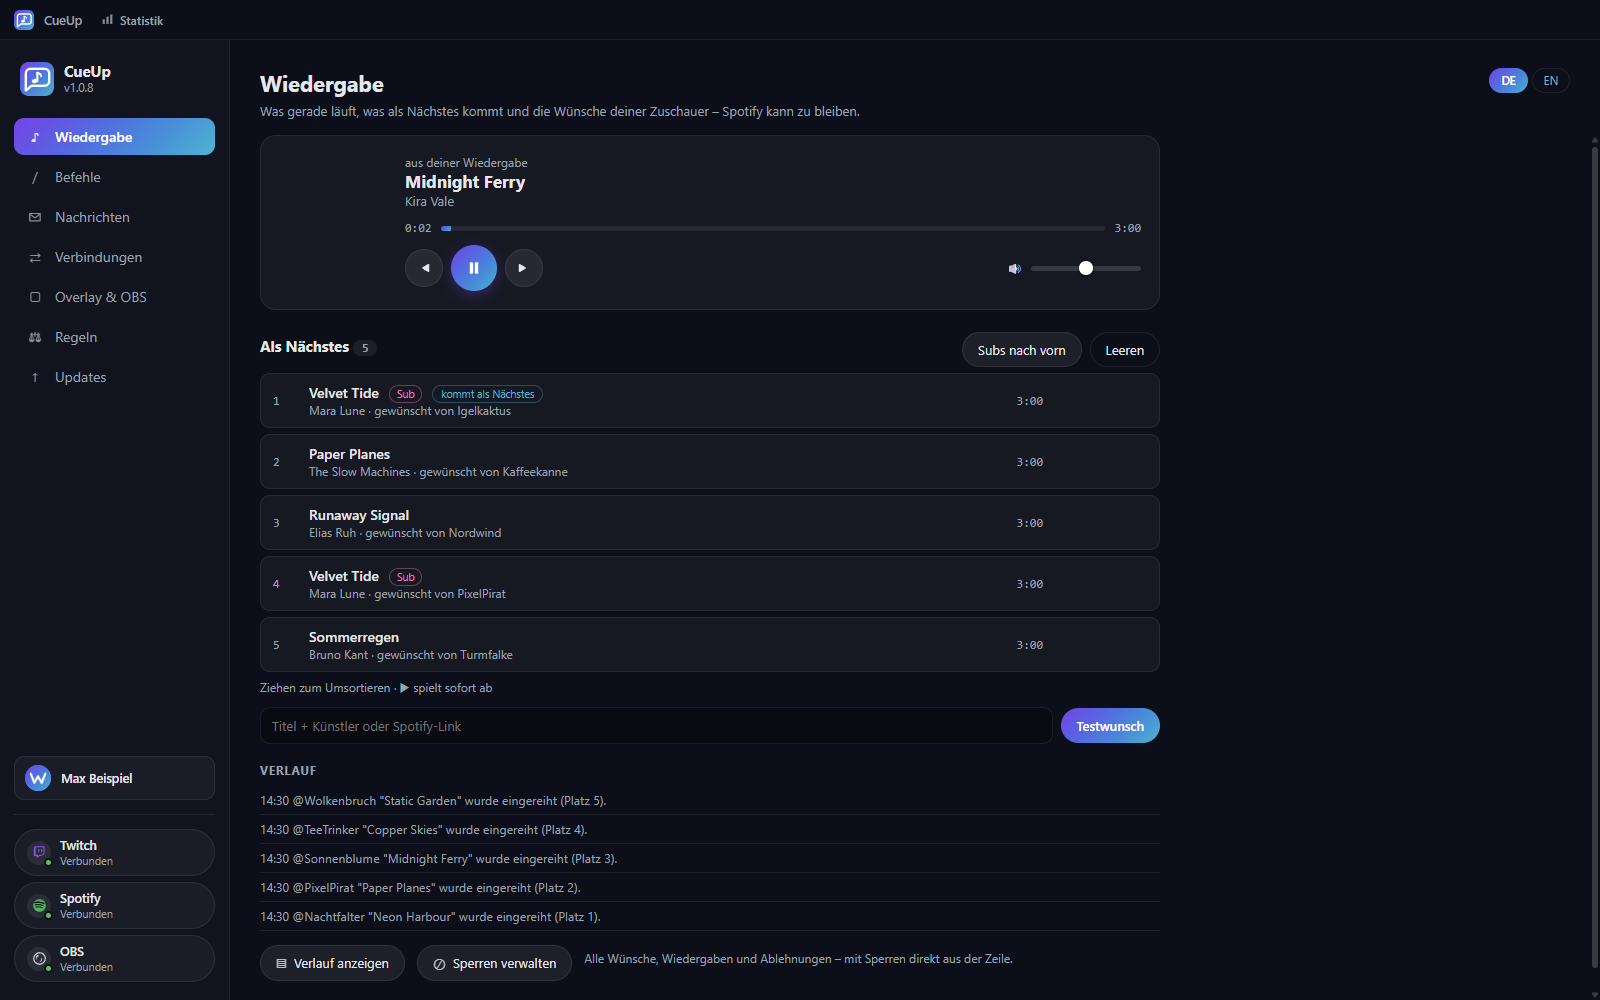This screenshot has width=1600, height=1000.
Task: Skip to the previous track
Action: click(x=424, y=268)
